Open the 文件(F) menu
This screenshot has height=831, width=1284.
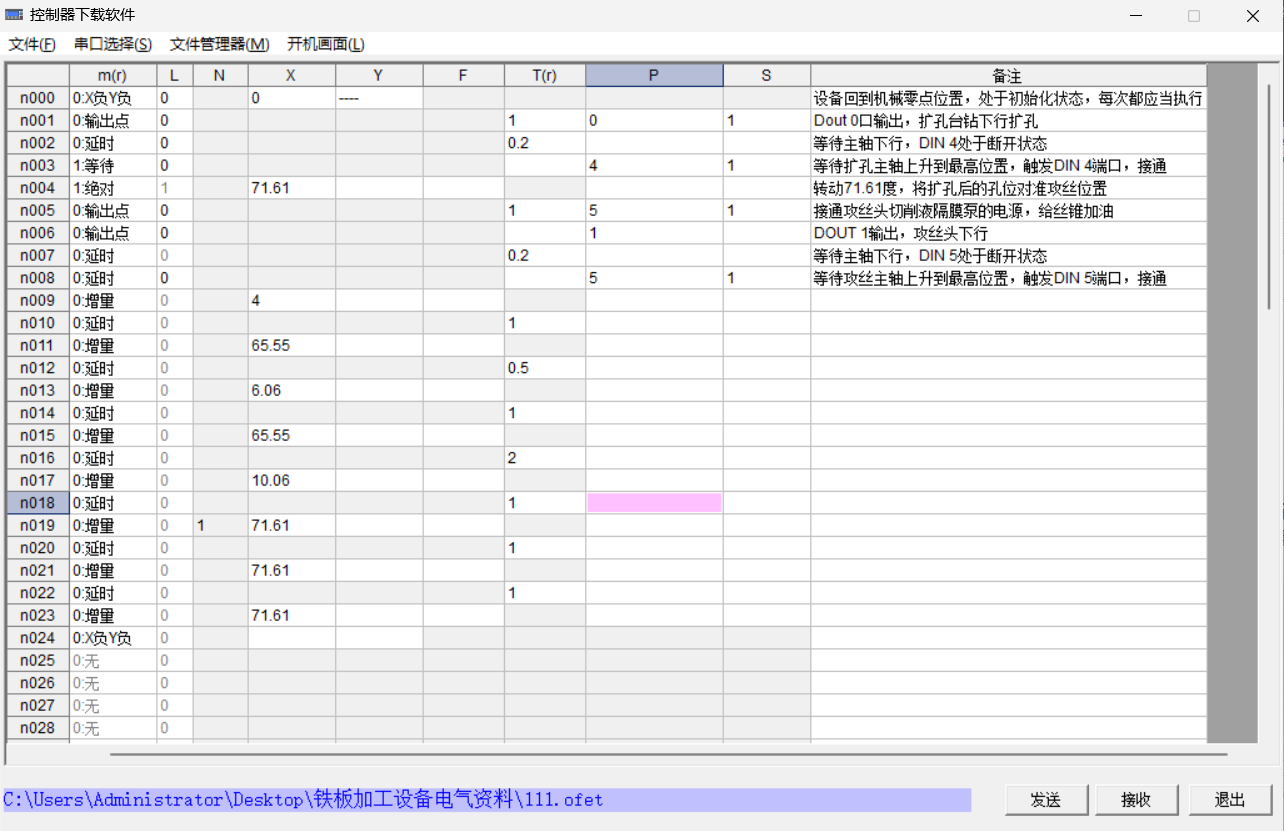[x=32, y=44]
